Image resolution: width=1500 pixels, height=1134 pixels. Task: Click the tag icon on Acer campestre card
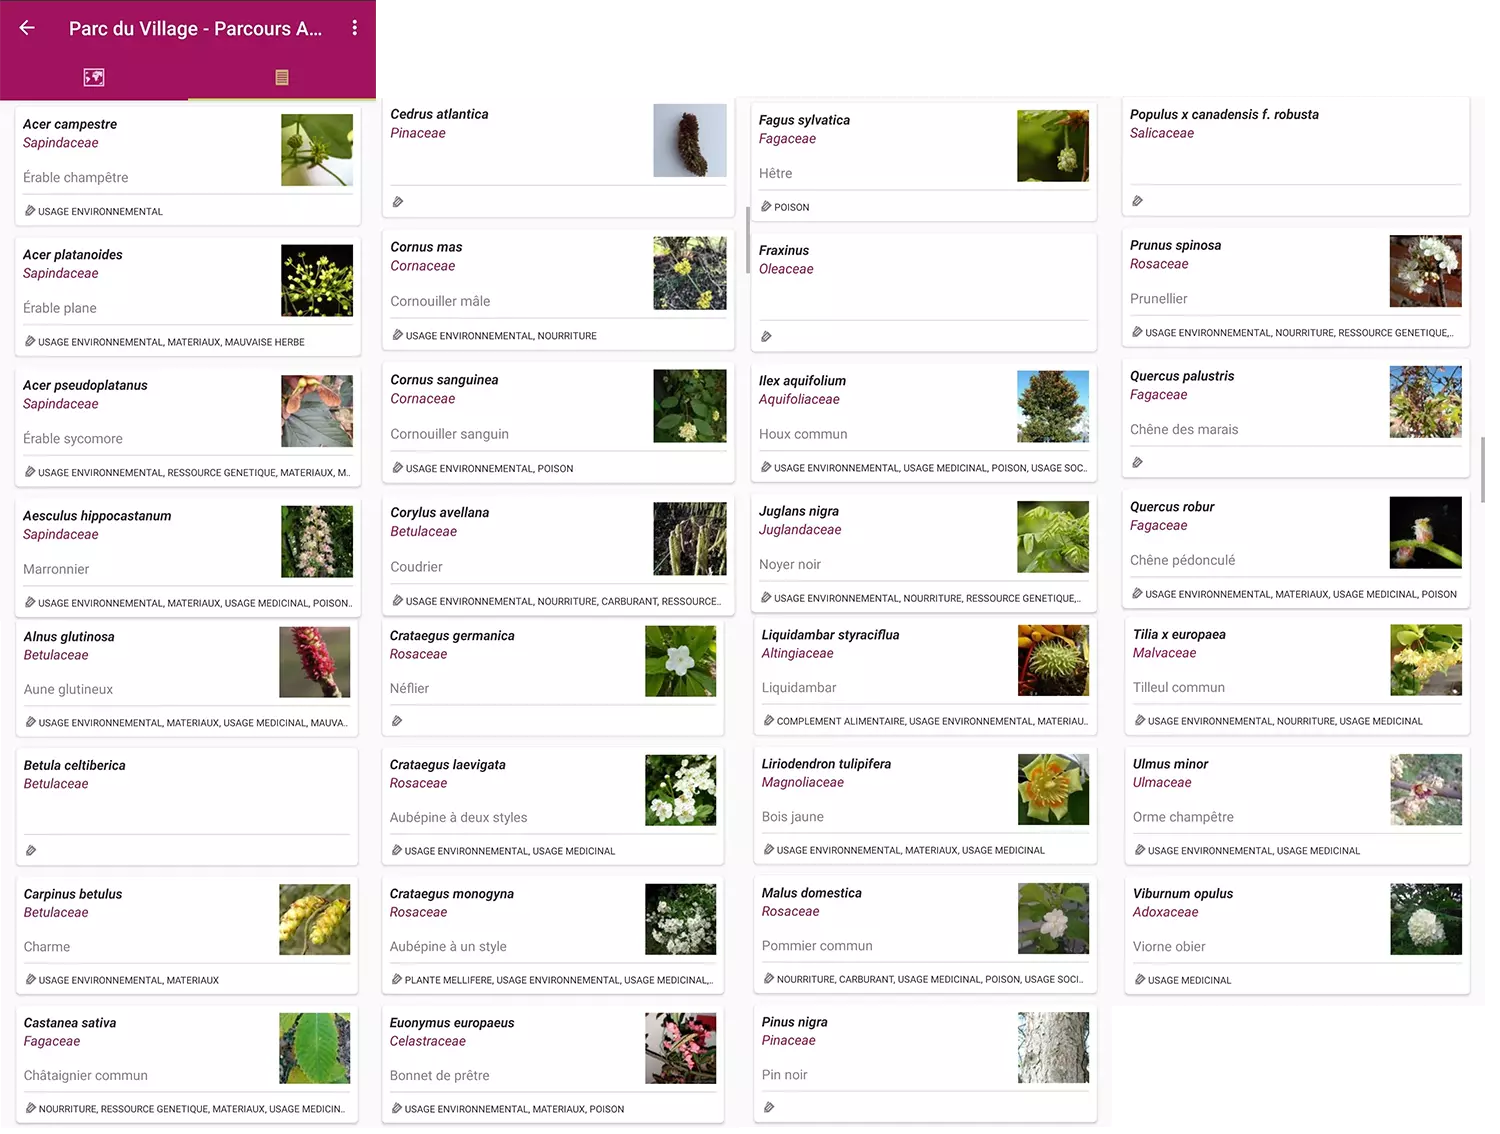(30, 211)
